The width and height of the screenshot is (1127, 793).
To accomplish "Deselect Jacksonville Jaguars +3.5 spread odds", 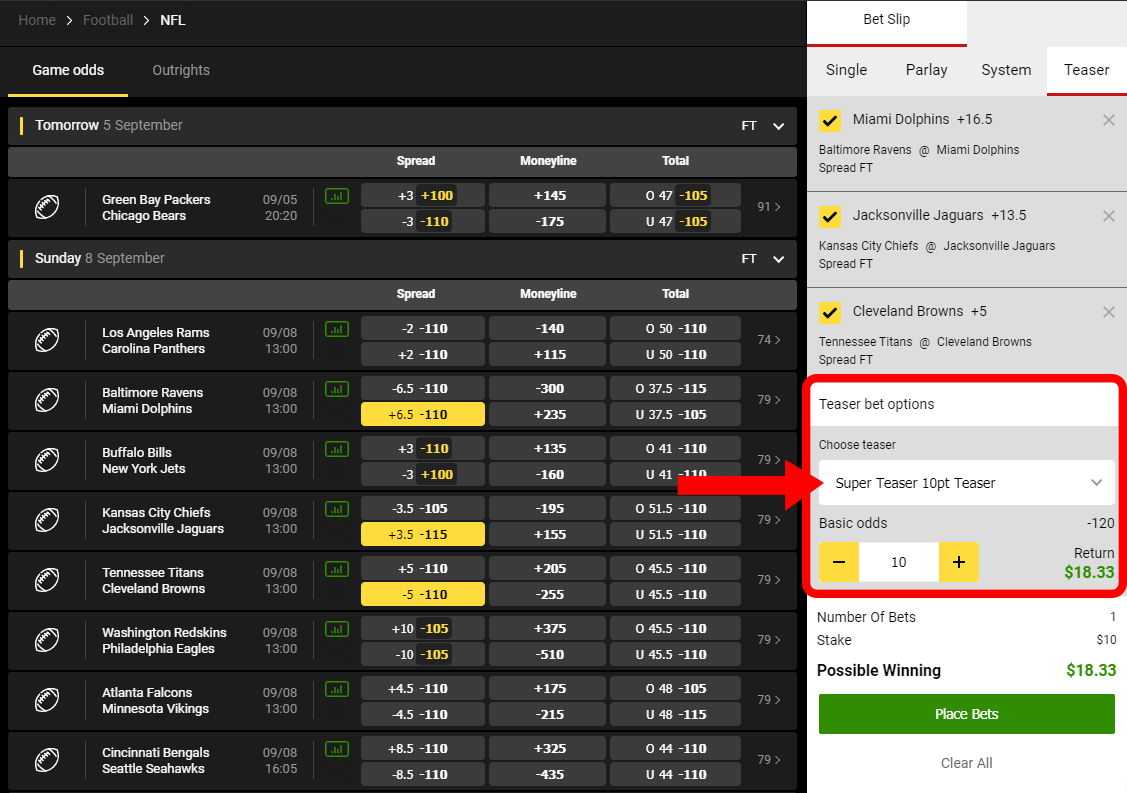I will (423, 534).
